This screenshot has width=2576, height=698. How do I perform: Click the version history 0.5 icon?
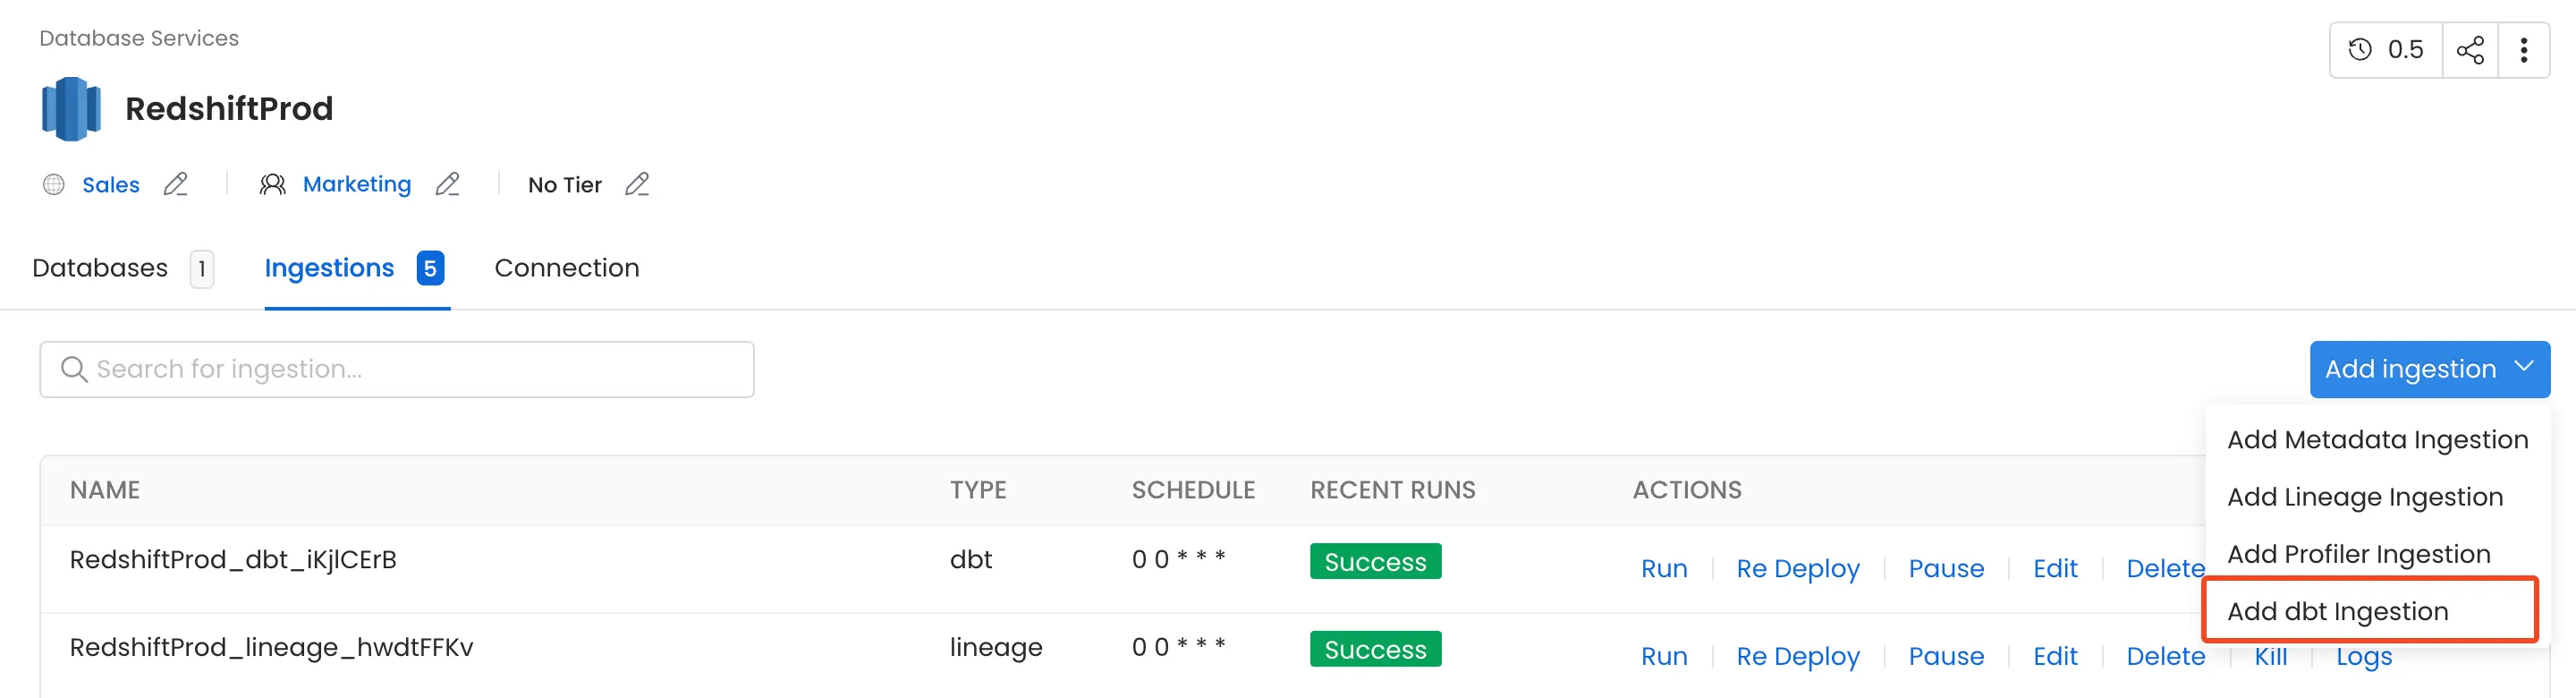pos(2386,50)
